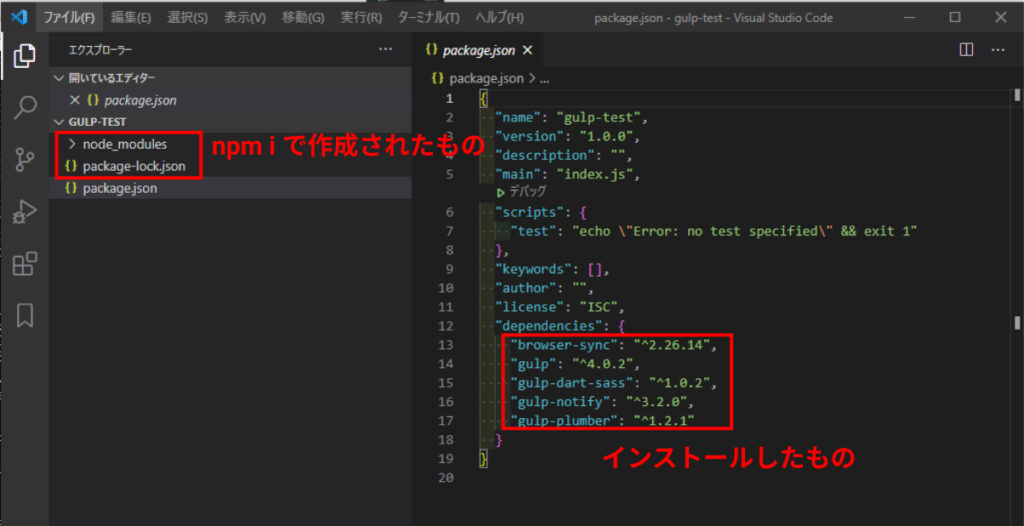This screenshot has width=1024, height=526.
Task: Open the Search view in activity bar
Action: (24, 108)
